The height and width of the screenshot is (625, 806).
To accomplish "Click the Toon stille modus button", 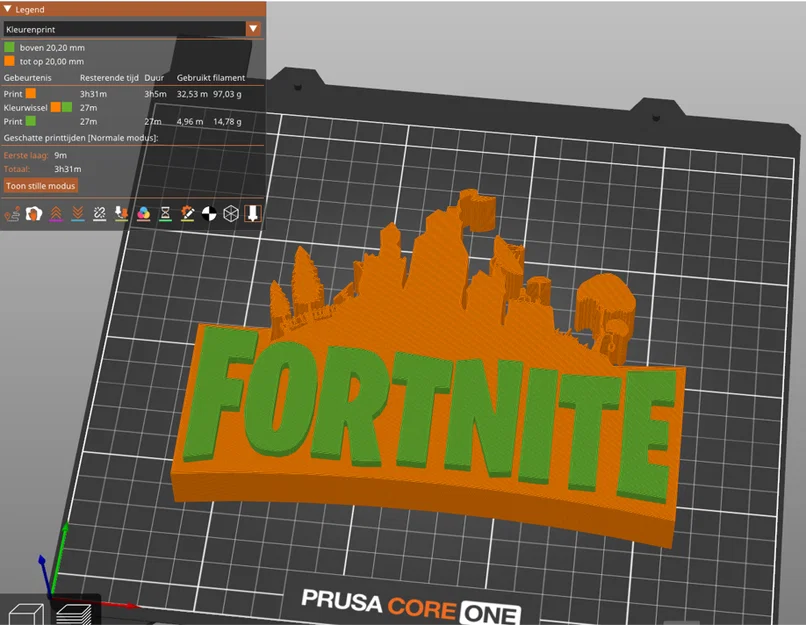I will [x=41, y=186].
